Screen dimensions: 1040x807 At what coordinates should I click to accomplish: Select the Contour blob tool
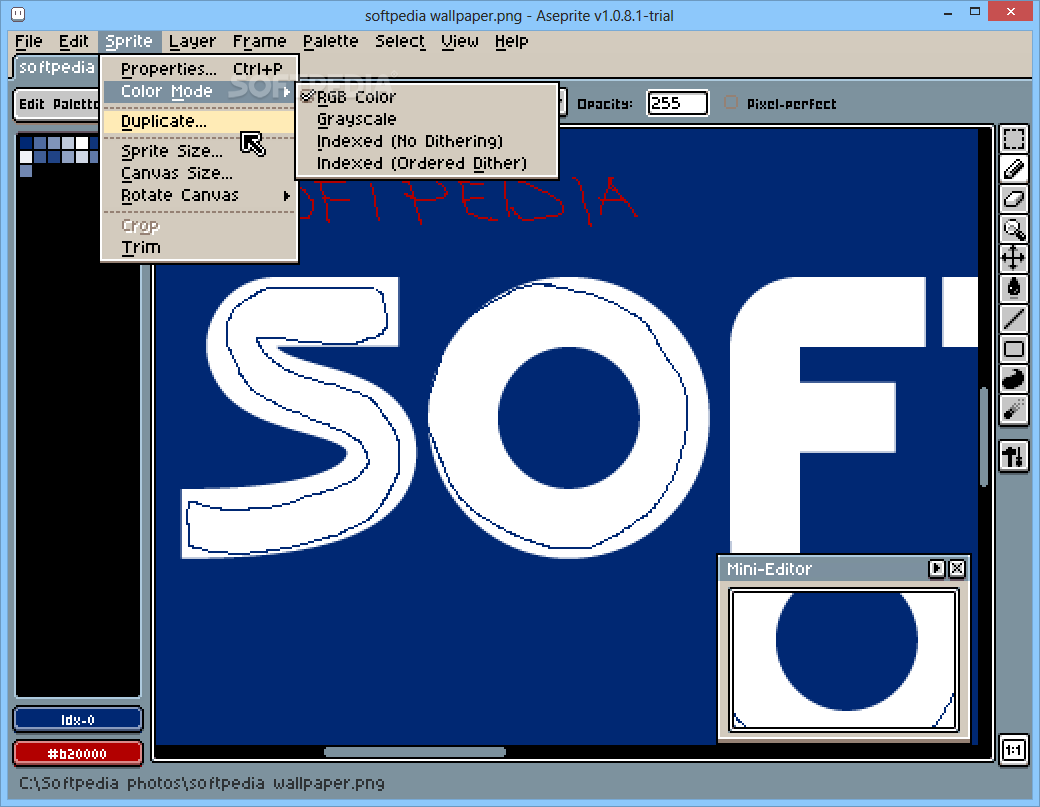(x=1013, y=379)
